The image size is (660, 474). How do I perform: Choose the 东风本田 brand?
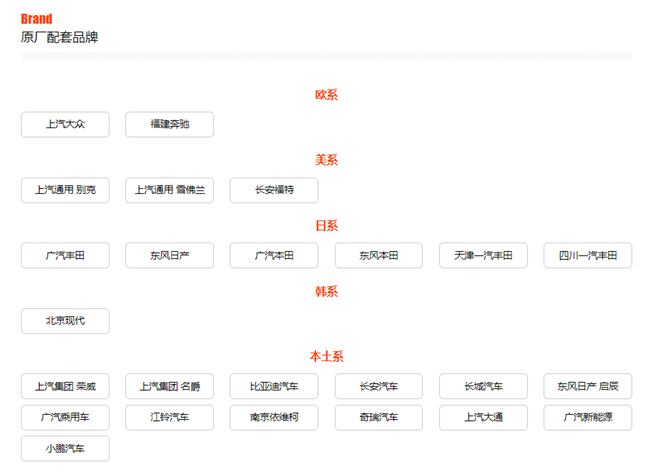378,256
